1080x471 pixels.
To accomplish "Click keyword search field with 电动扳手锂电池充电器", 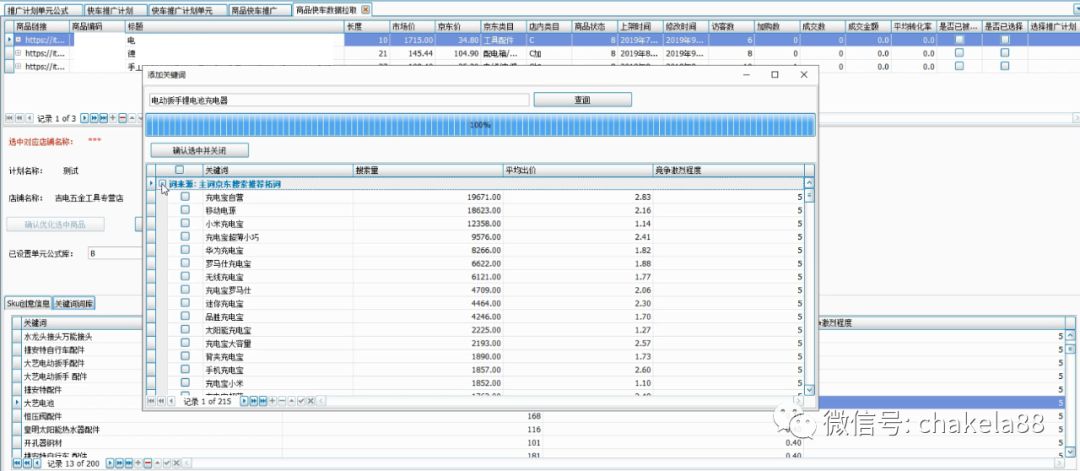I will [x=339, y=100].
